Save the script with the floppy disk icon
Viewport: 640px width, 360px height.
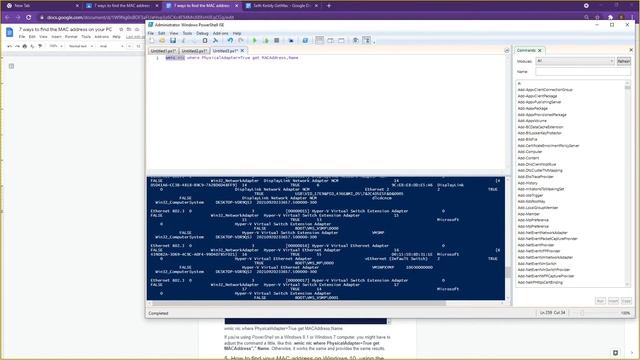(173, 41)
